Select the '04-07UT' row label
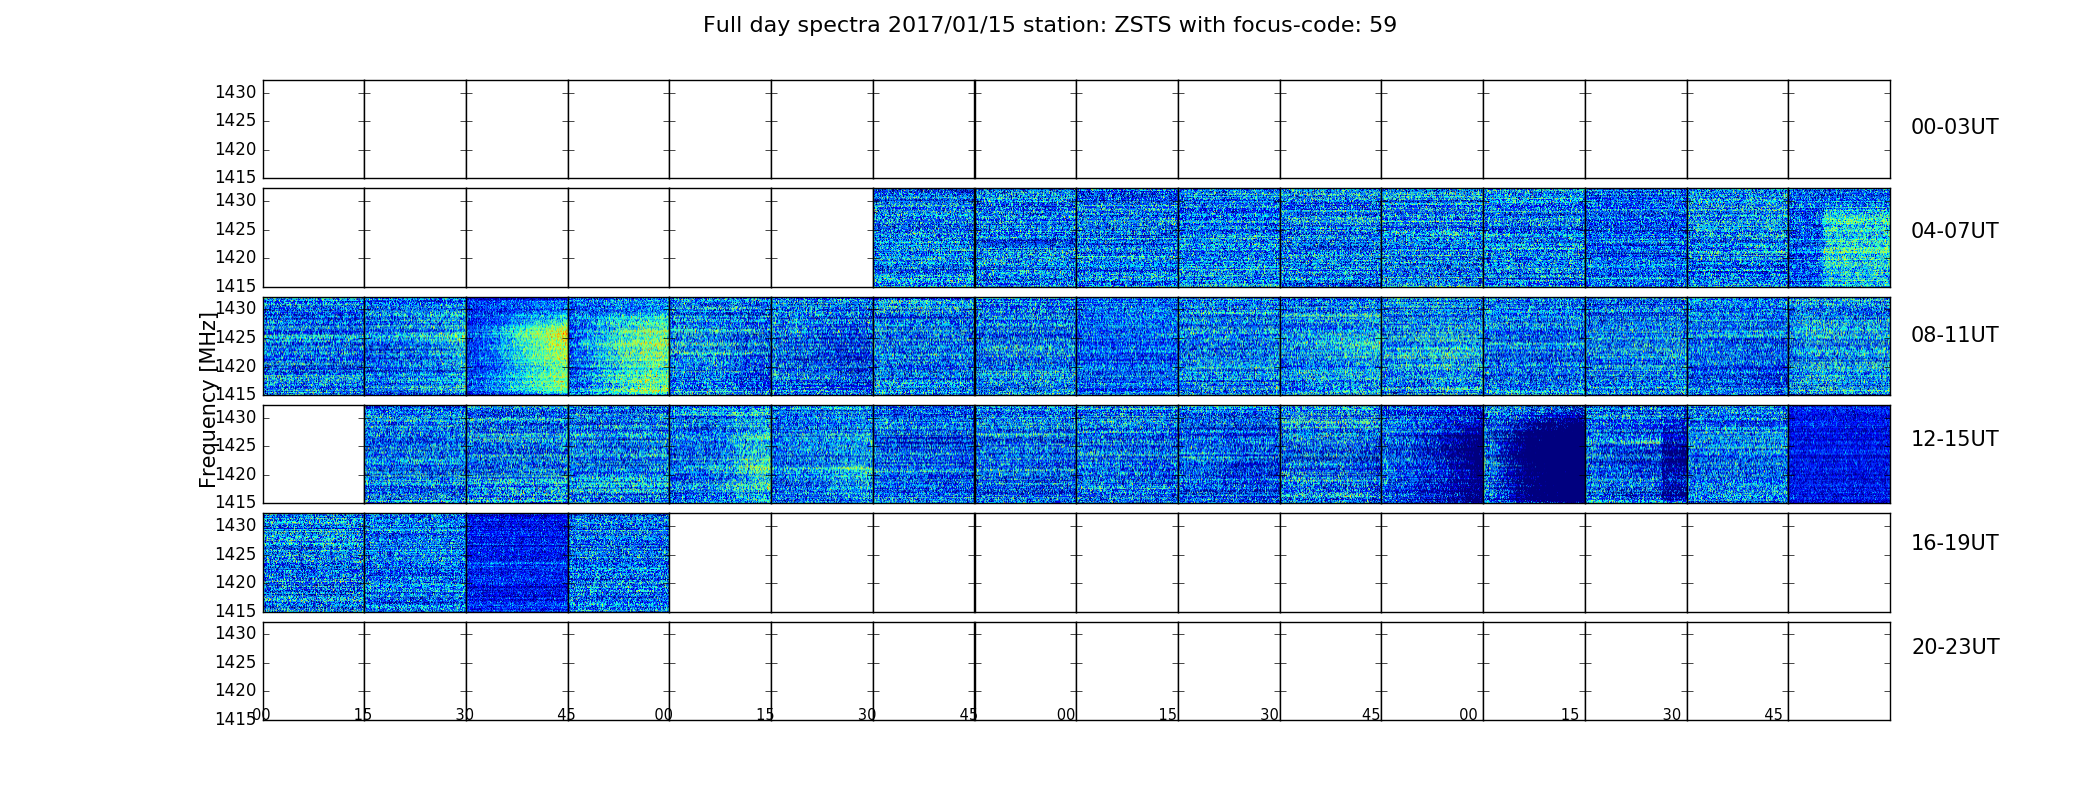This screenshot has height=800, width=2100. pos(1954,231)
